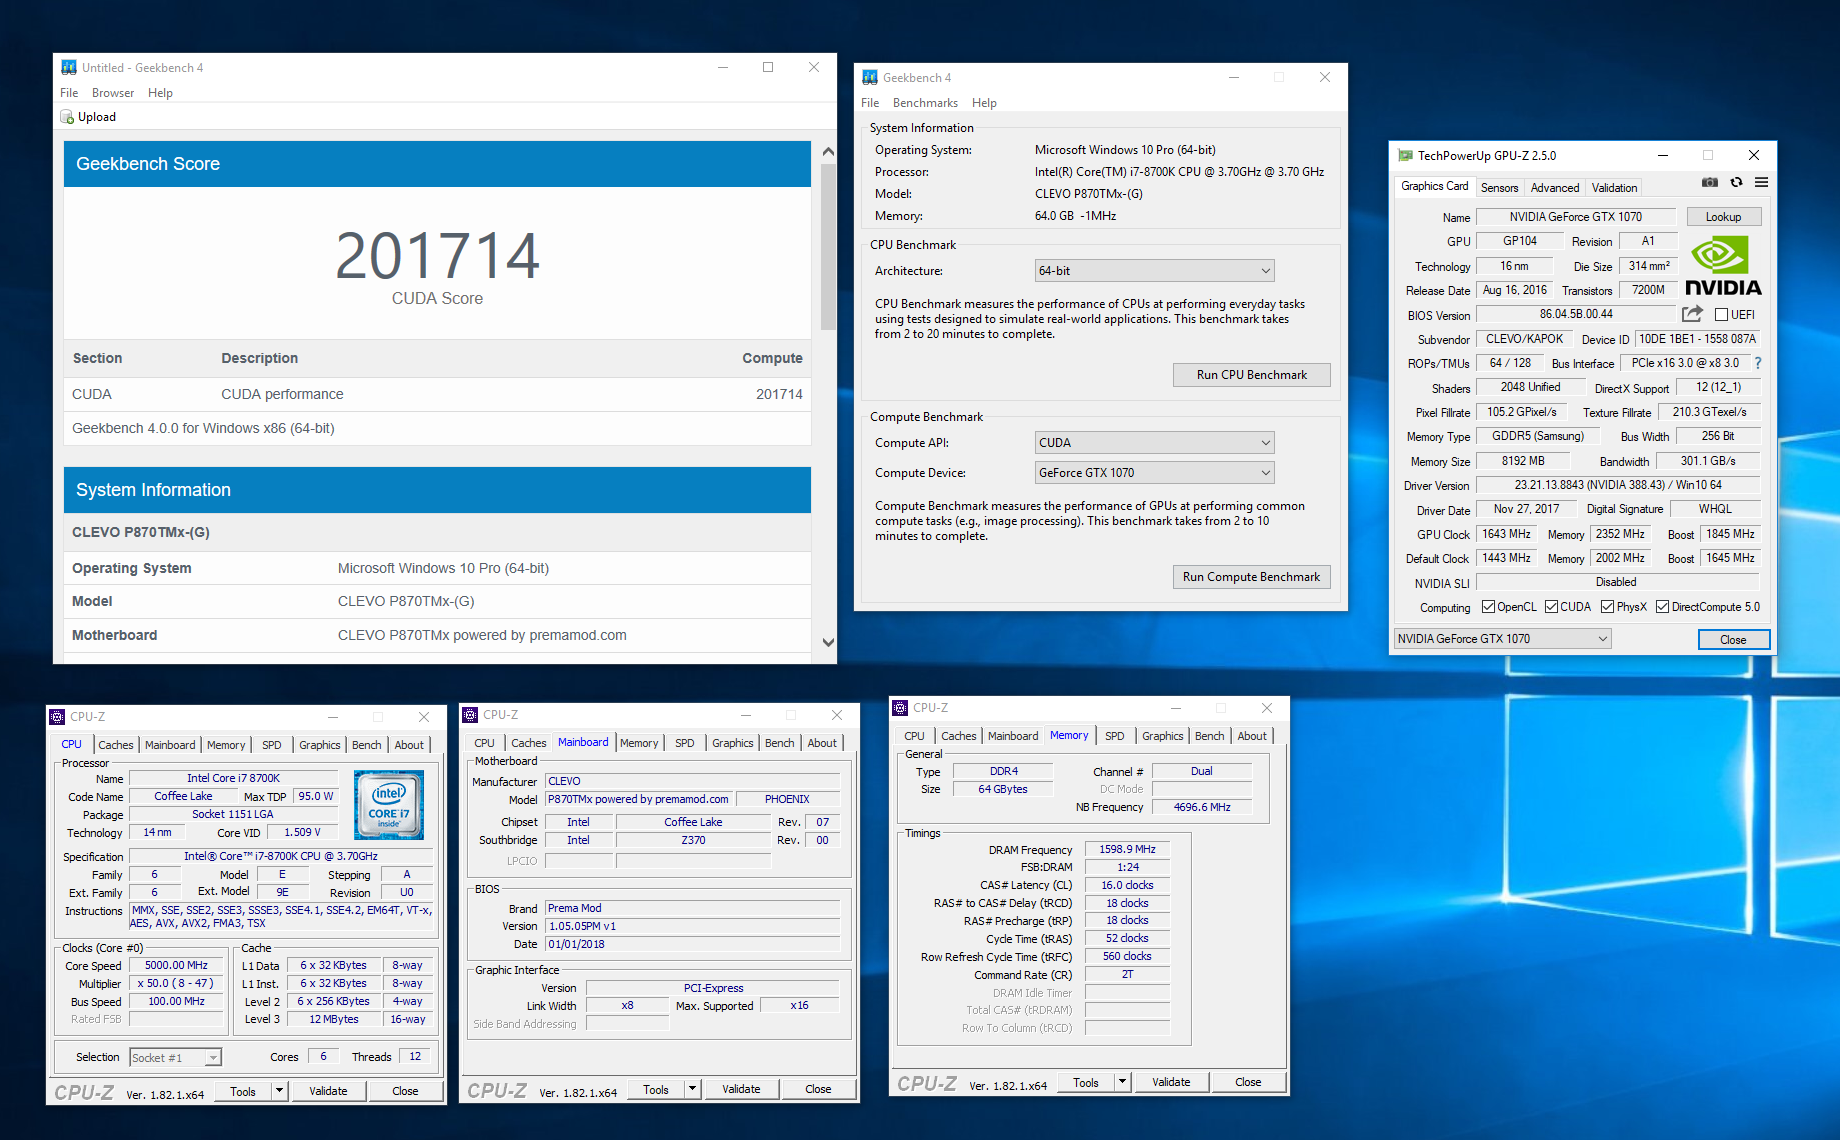Click the Intel Core i7 badge in CPU-Z
The height and width of the screenshot is (1140, 1840).
389,804
